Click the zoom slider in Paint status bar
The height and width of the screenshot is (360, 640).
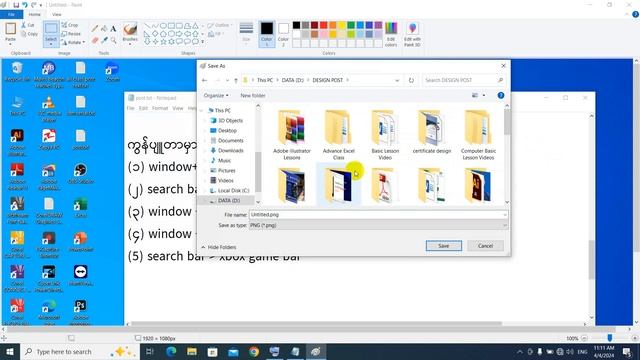point(609,338)
